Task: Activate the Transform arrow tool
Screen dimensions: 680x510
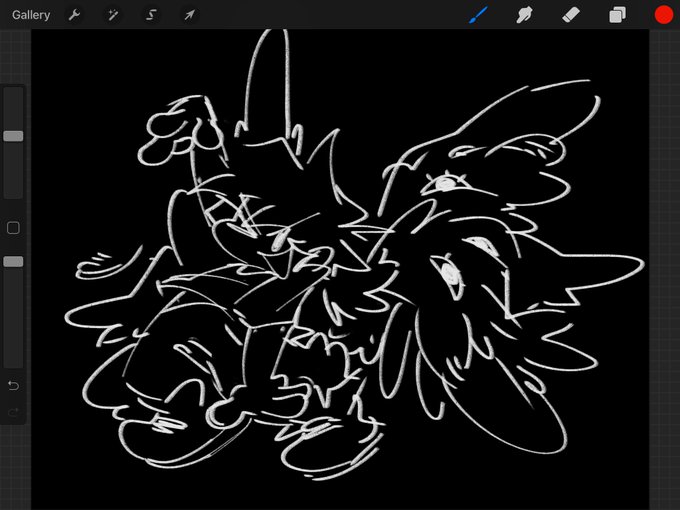Action: point(189,15)
